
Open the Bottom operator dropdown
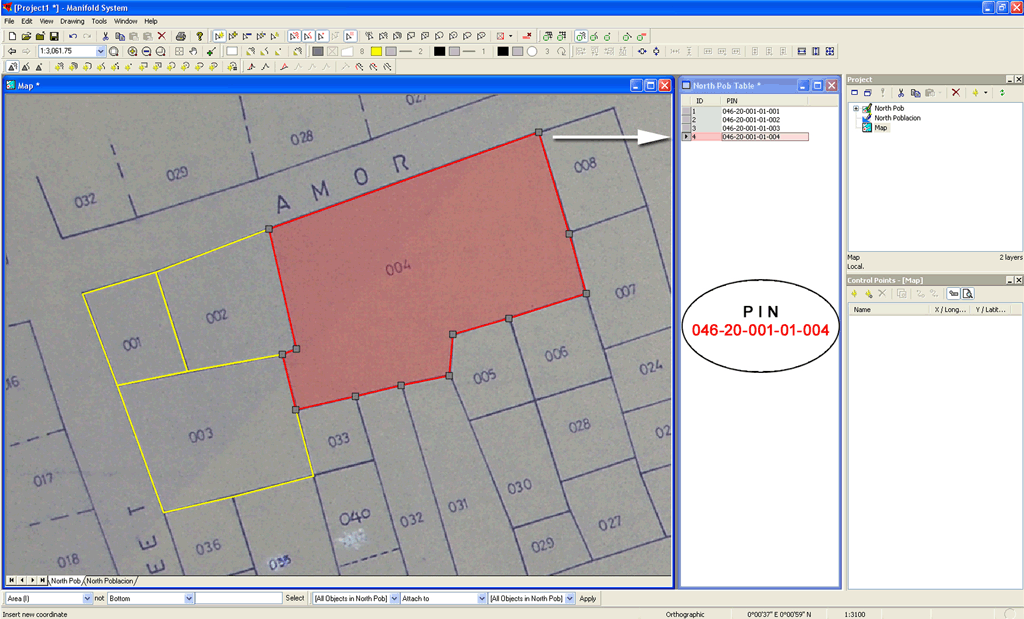click(x=189, y=599)
